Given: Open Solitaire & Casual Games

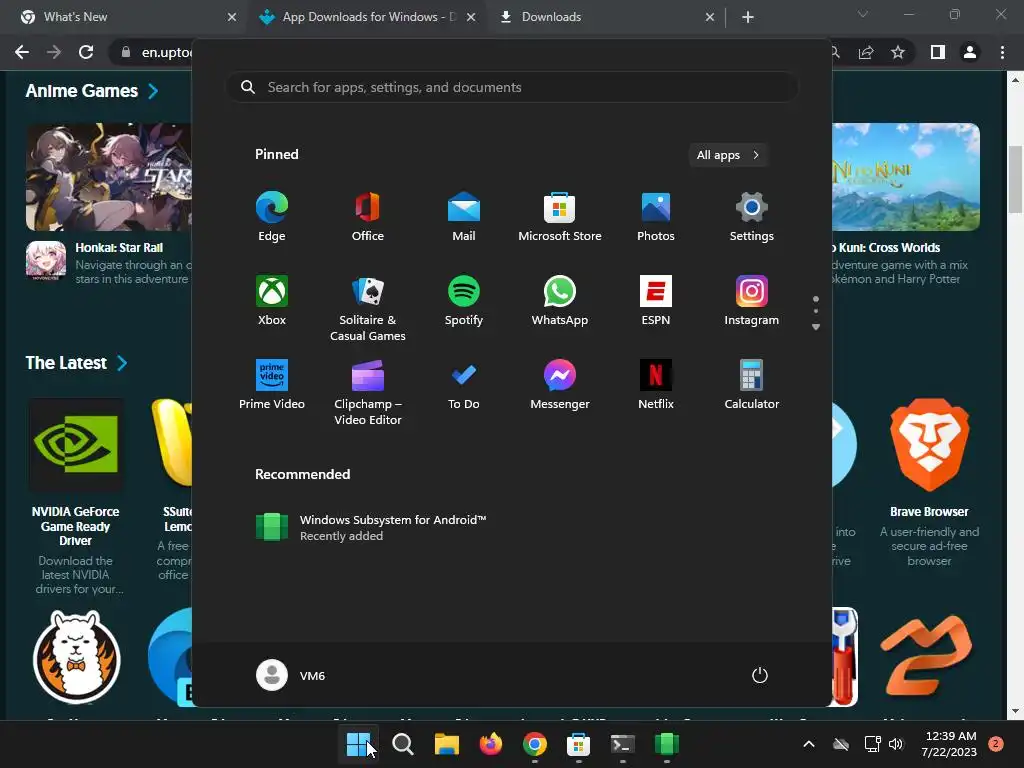Looking at the screenshot, I should 368,308.
